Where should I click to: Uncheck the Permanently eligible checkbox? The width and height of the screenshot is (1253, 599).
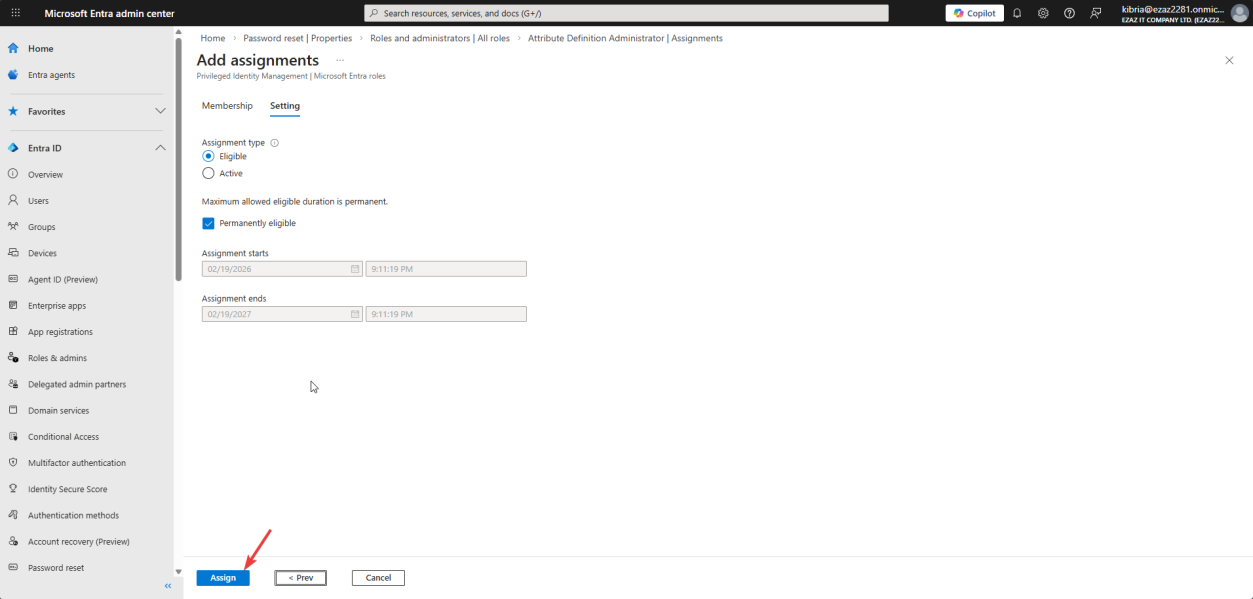coord(208,223)
